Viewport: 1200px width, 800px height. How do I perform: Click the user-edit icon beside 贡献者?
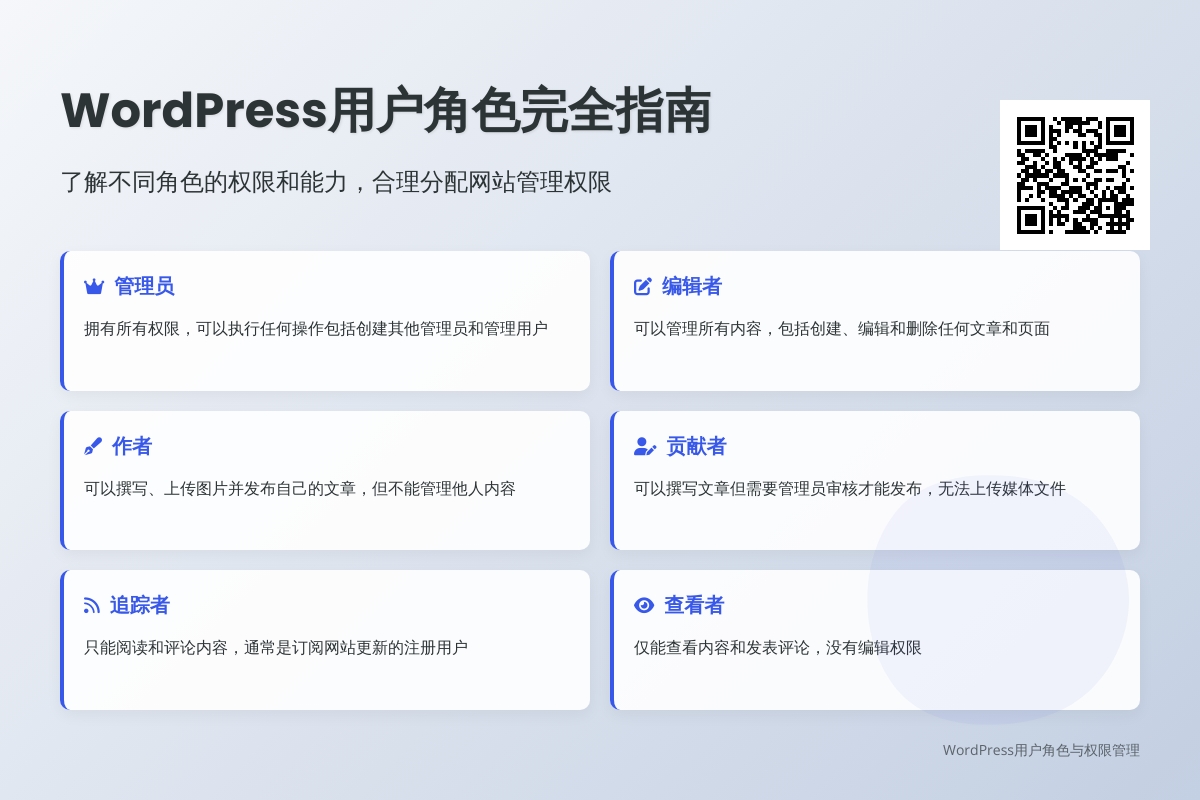coord(645,446)
